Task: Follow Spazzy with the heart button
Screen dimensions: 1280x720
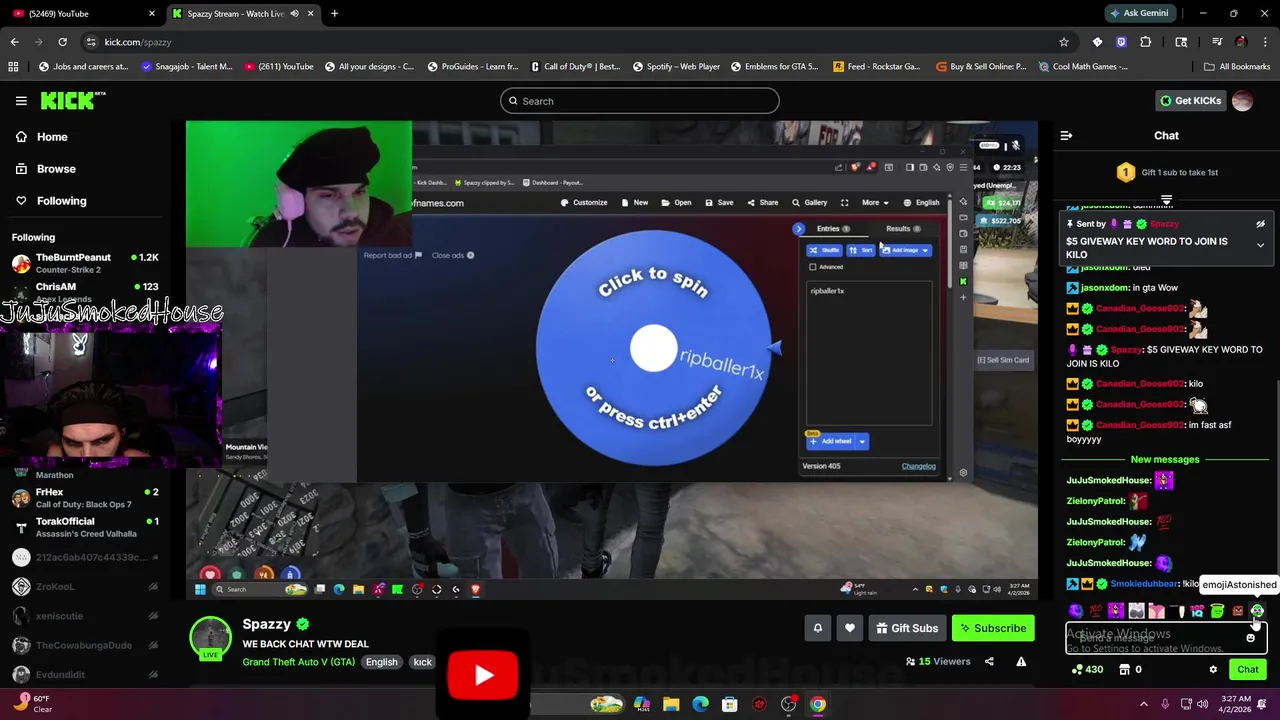Action: [850, 628]
